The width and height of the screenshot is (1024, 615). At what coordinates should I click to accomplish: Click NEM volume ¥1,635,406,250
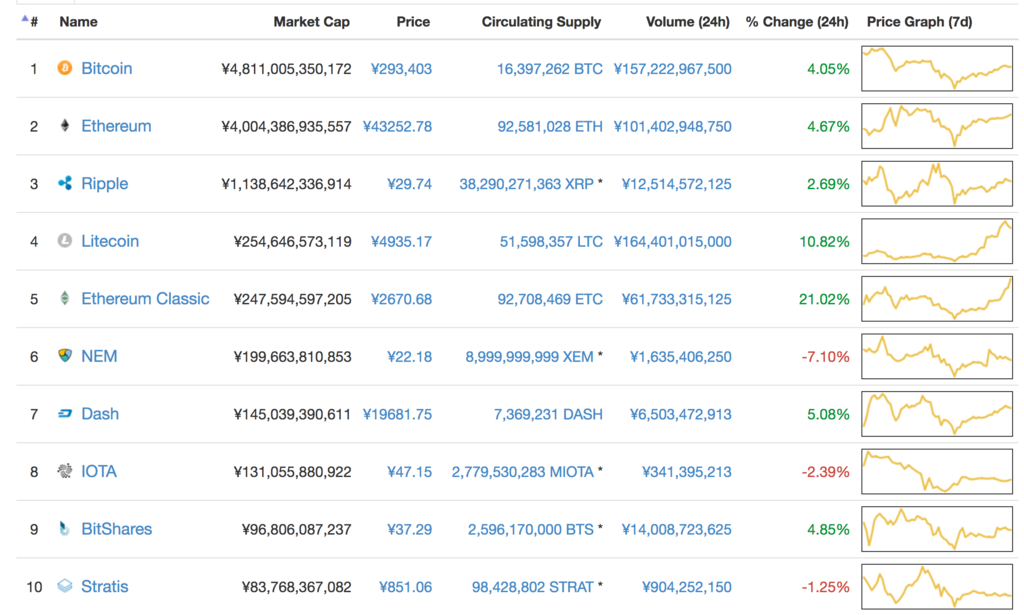680,356
